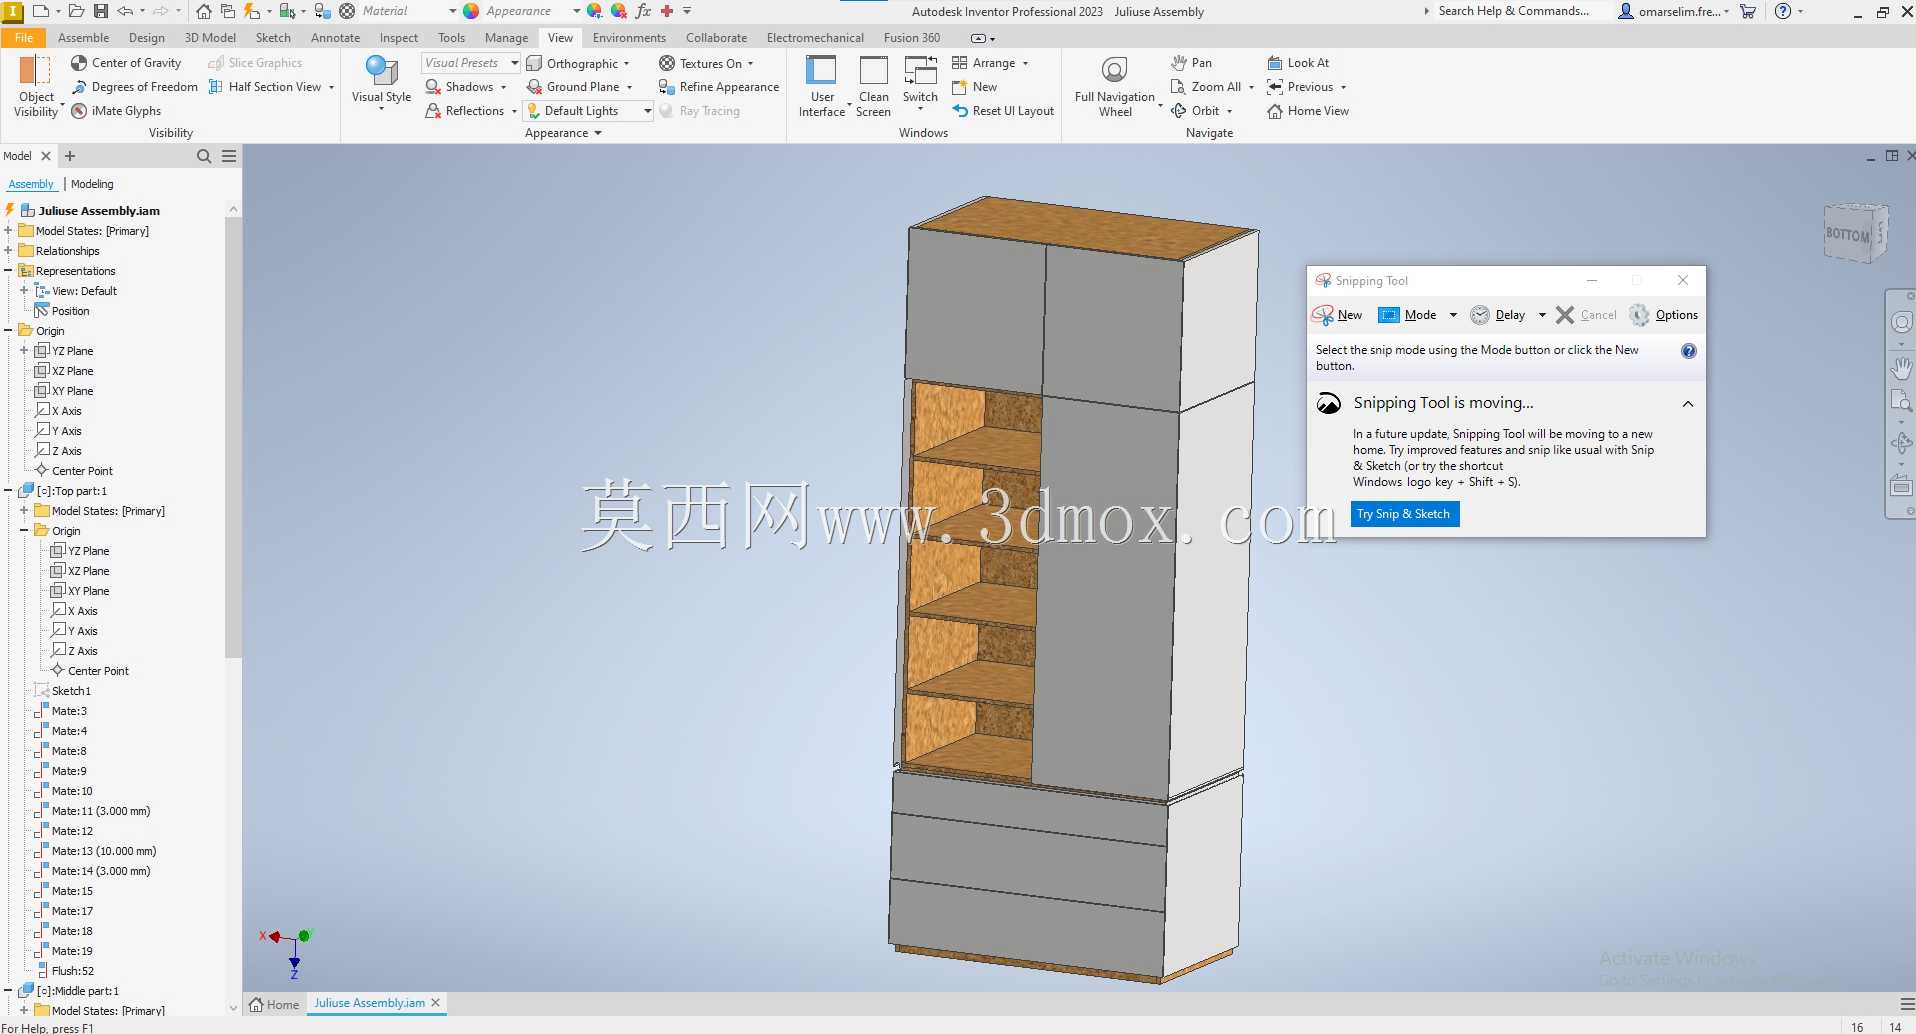Viewport: 1916px width, 1034px height.
Task: Close Juliuse Assembly.iam document tab
Action: pos(435,1003)
